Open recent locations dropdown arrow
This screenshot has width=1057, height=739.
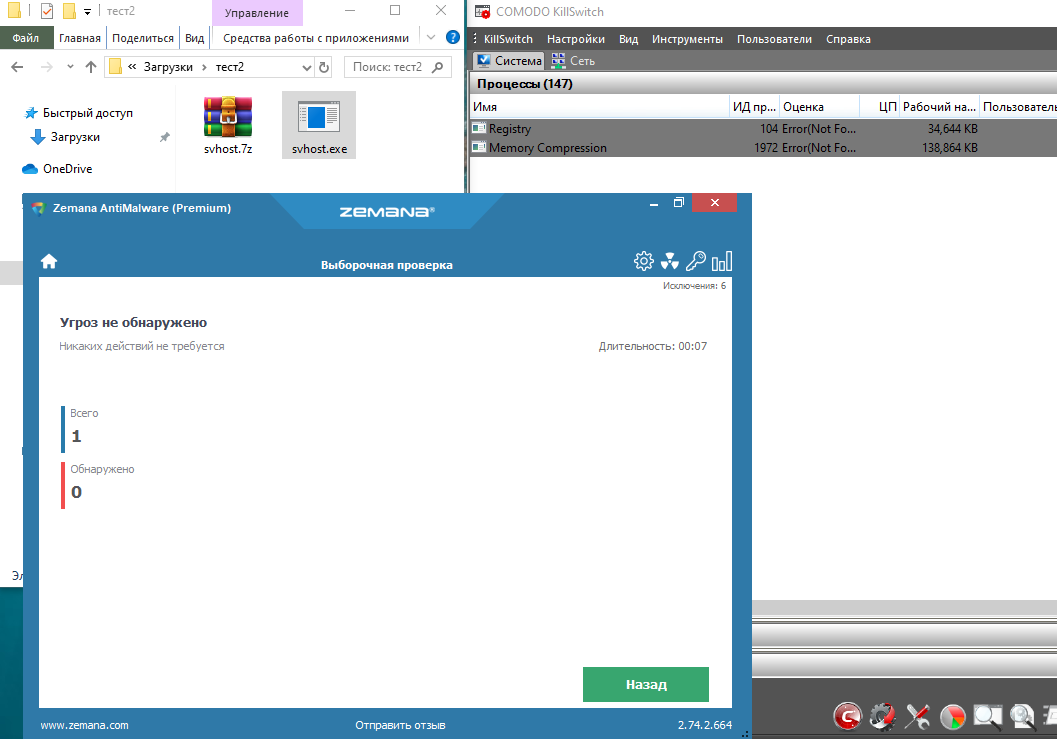[x=70, y=67]
